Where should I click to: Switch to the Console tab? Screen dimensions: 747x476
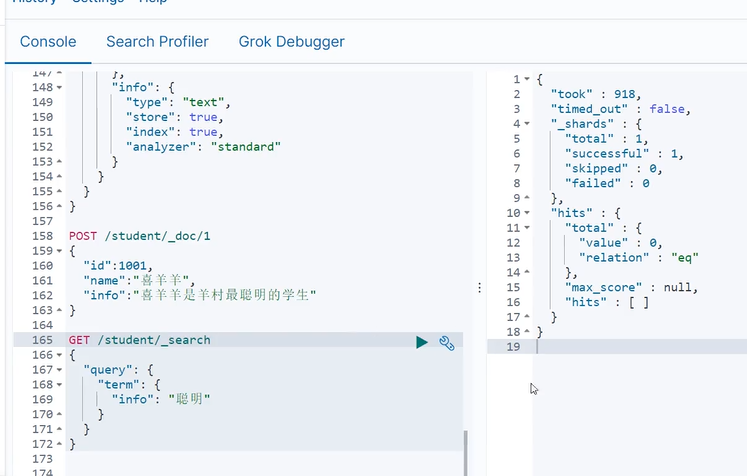pyautogui.click(x=48, y=42)
